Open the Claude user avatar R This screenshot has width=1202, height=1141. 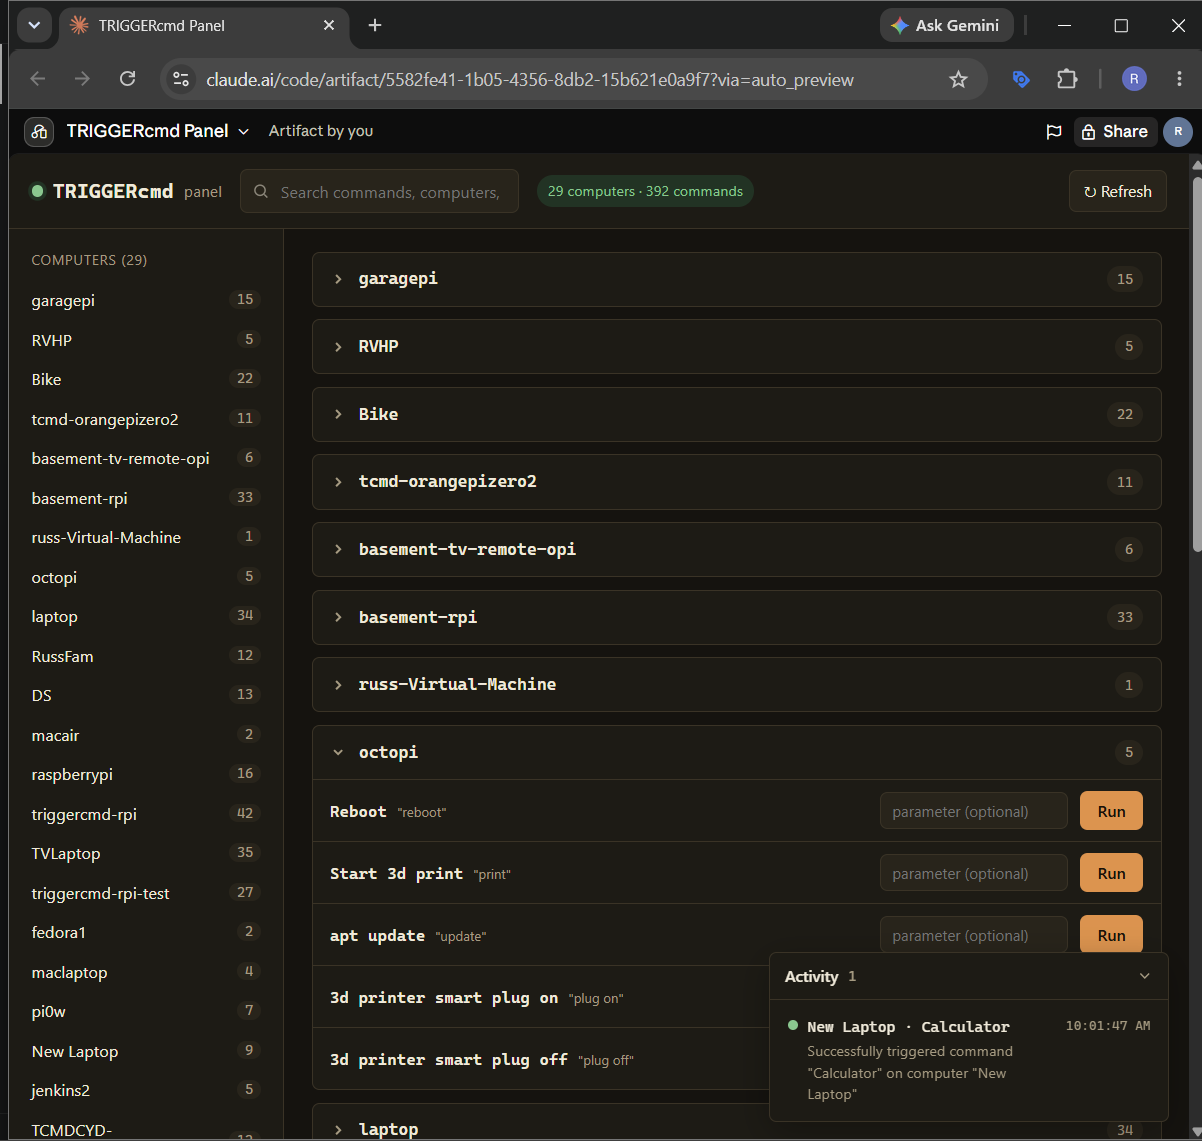pyautogui.click(x=1178, y=131)
